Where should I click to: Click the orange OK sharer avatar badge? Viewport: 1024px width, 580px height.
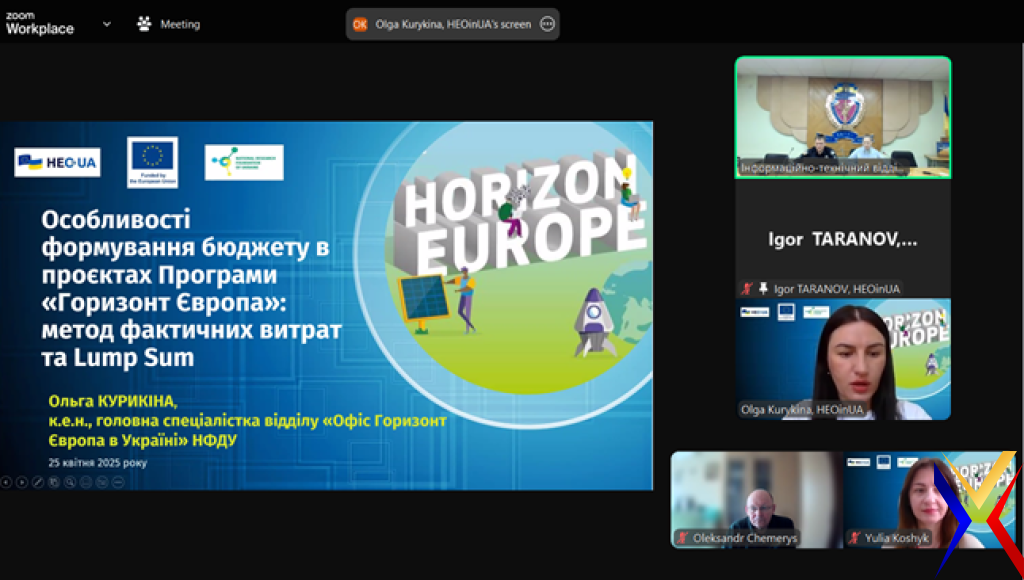(x=360, y=24)
